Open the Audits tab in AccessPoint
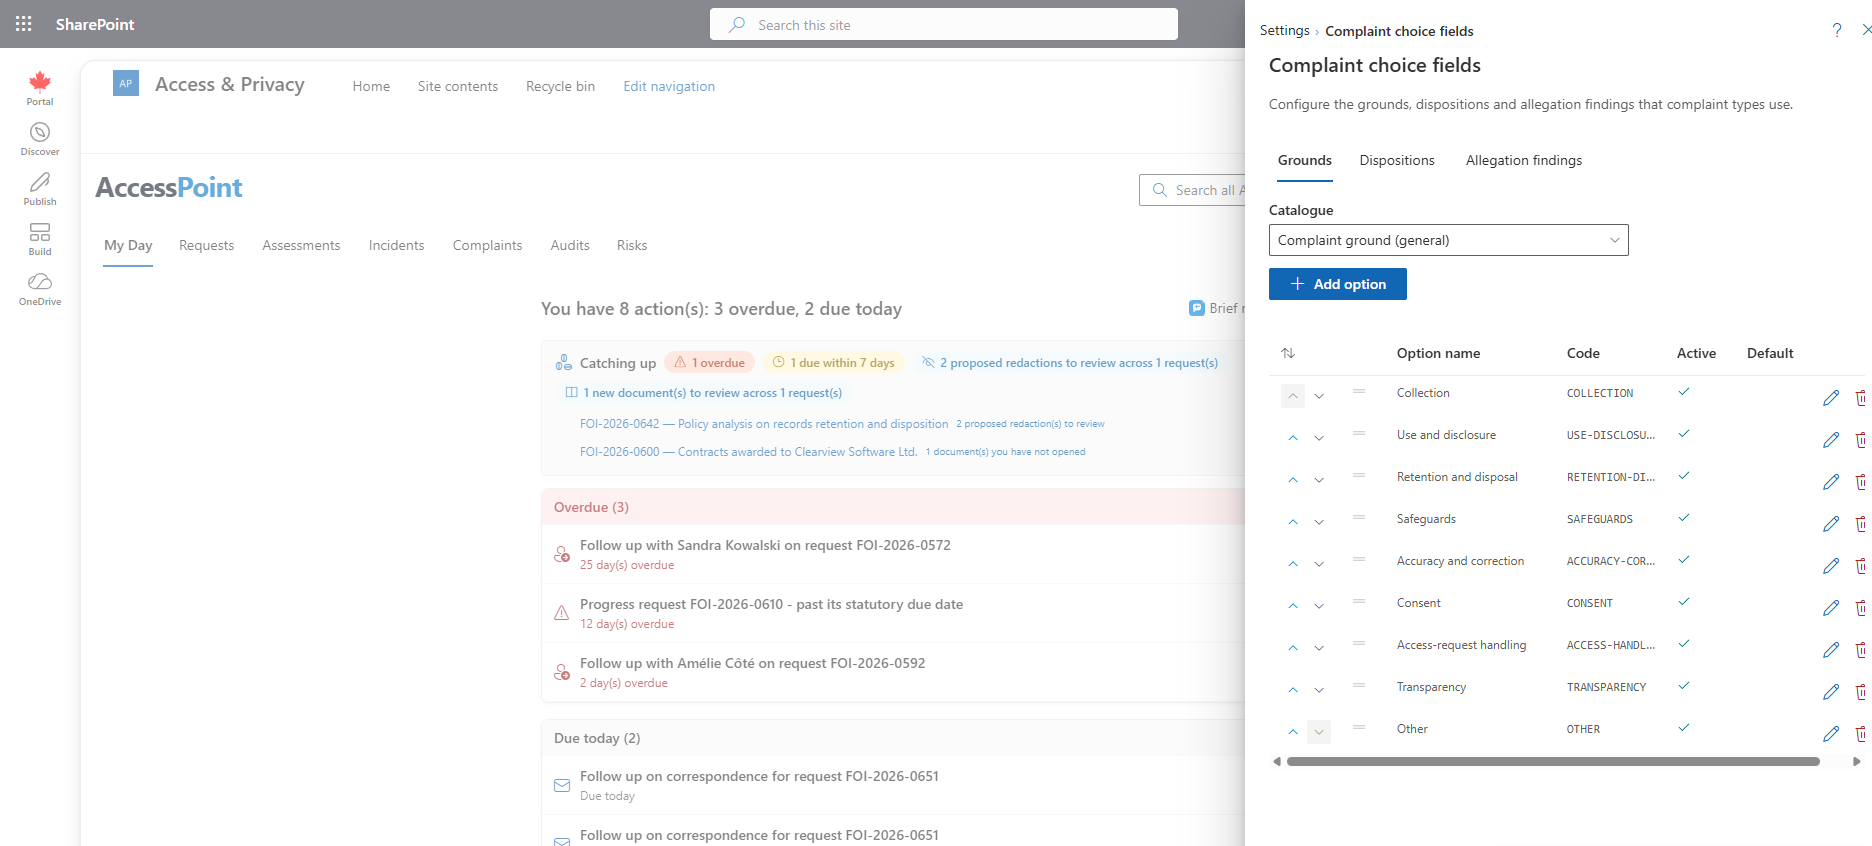The width and height of the screenshot is (1872, 846). point(570,245)
